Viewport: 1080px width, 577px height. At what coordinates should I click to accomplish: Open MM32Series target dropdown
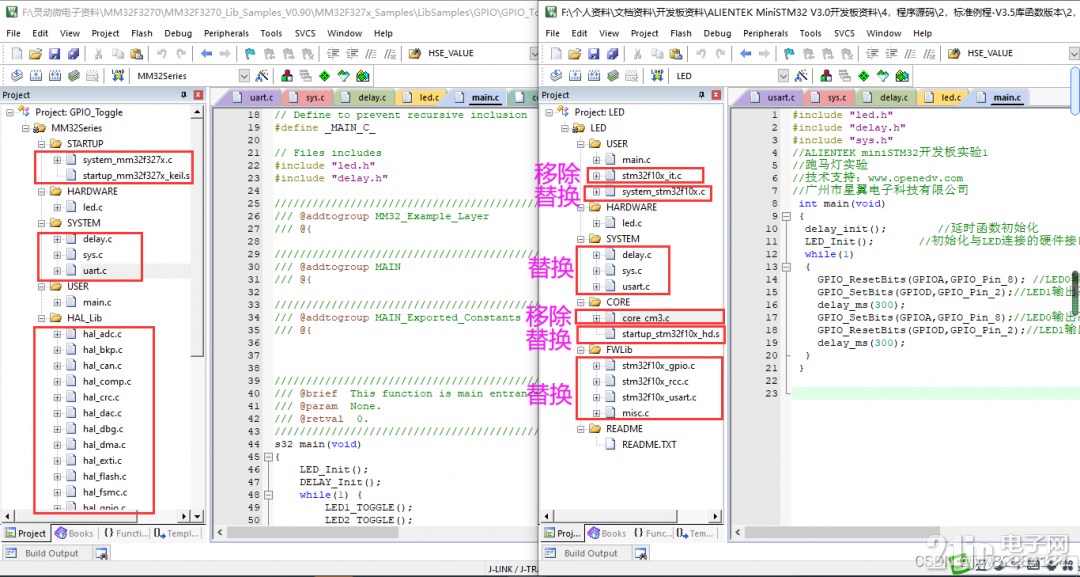point(245,76)
